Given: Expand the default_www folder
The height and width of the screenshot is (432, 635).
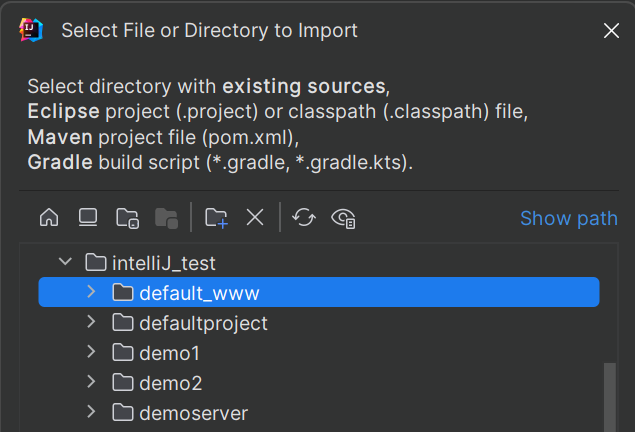Looking at the screenshot, I should tap(91, 292).
